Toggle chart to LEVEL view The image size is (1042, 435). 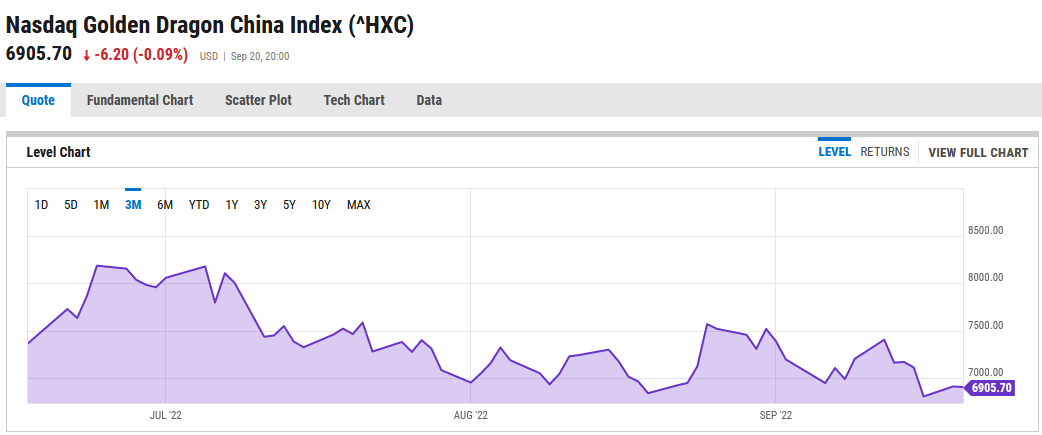pyautogui.click(x=834, y=152)
